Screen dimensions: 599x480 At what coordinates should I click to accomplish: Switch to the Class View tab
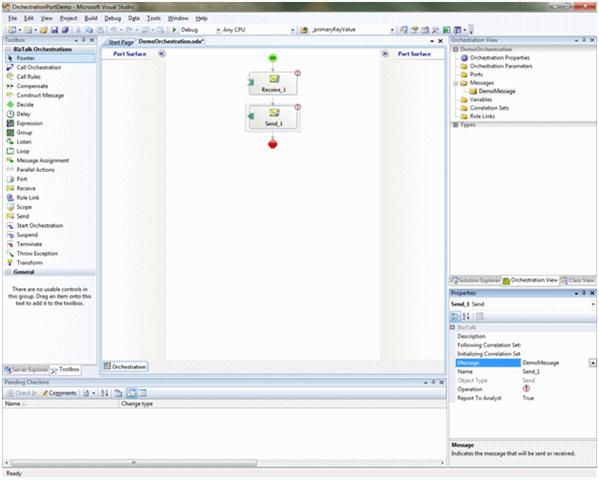point(578,281)
